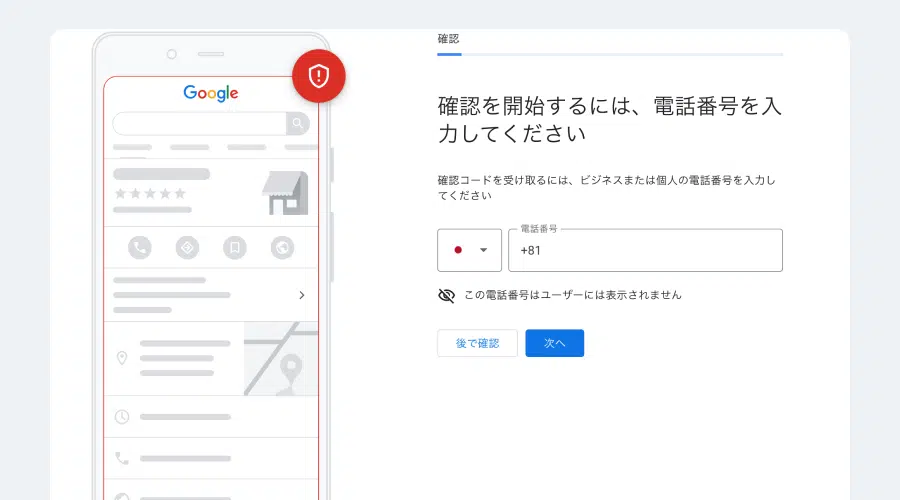Click the magnifier search icon in mockup
900x500 pixels.
click(x=297, y=123)
